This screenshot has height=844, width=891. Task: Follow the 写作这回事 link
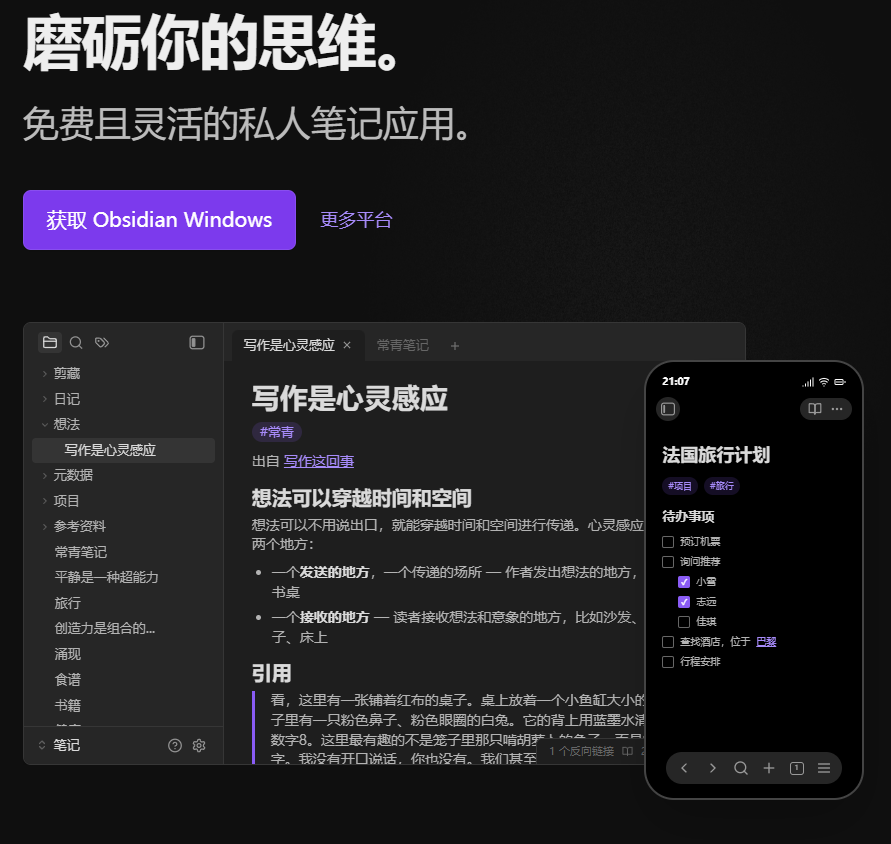point(319,461)
